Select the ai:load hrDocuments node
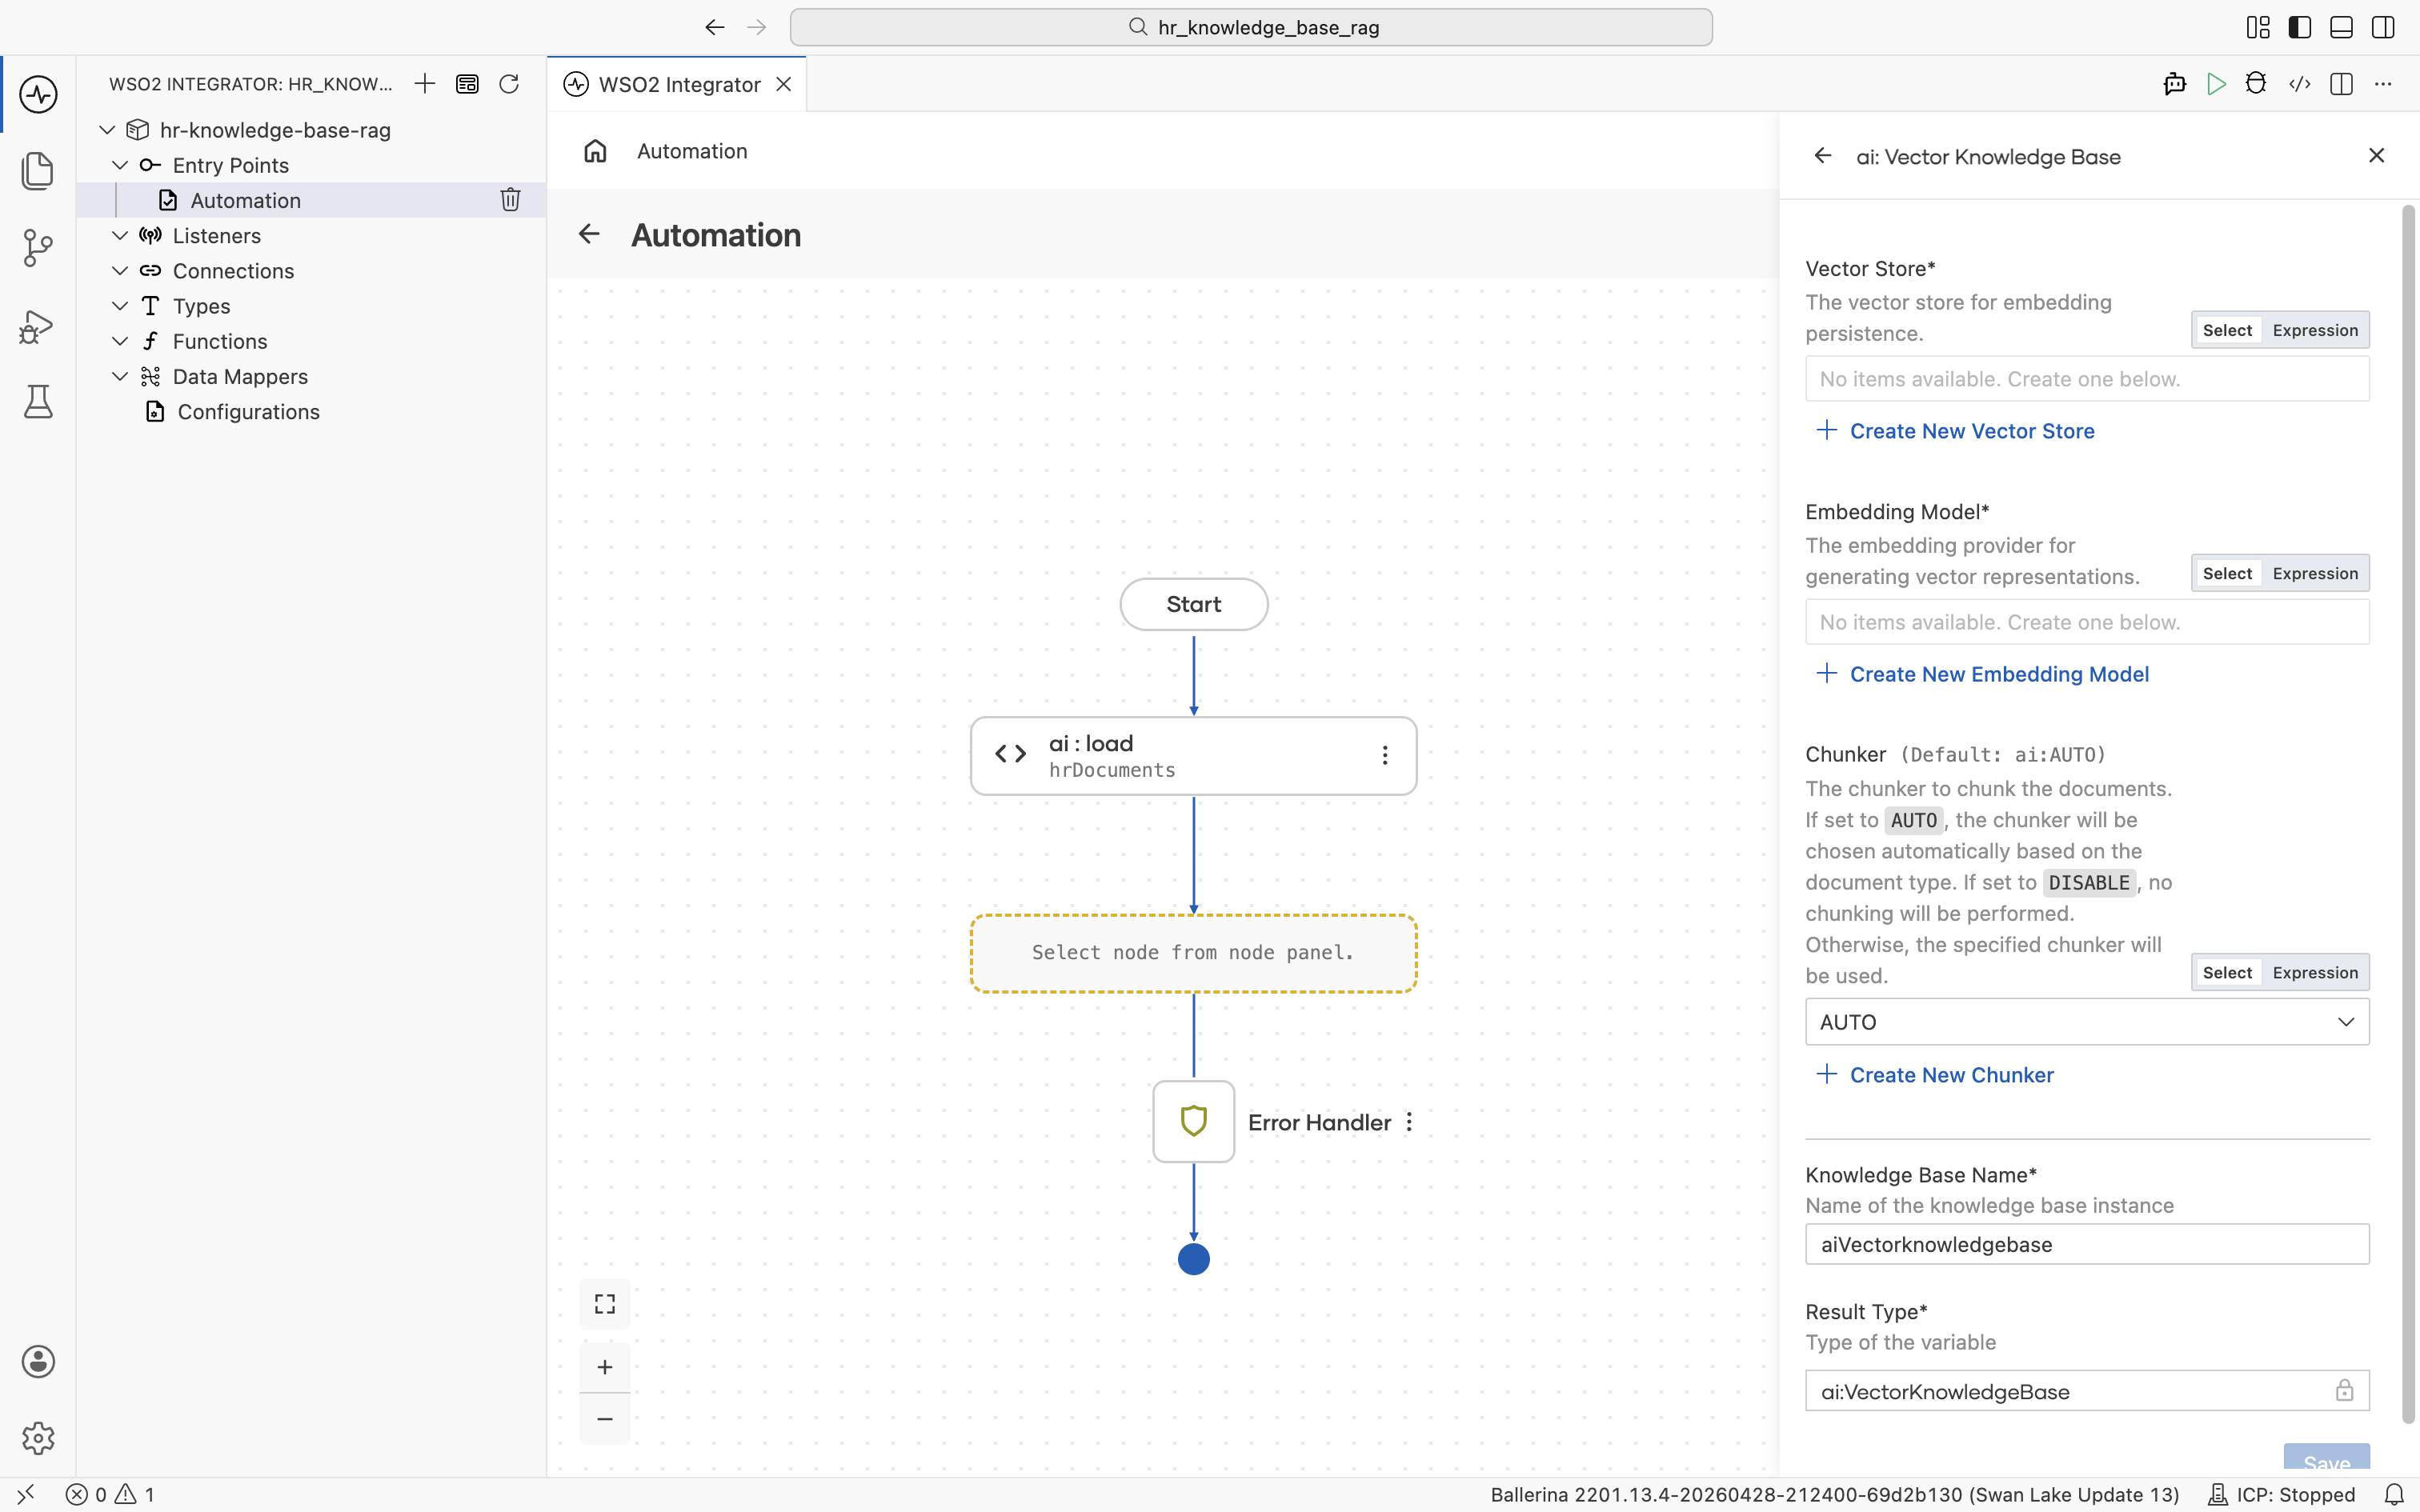Screen dimensions: 2420x1512 click(x=1193, y=756)
